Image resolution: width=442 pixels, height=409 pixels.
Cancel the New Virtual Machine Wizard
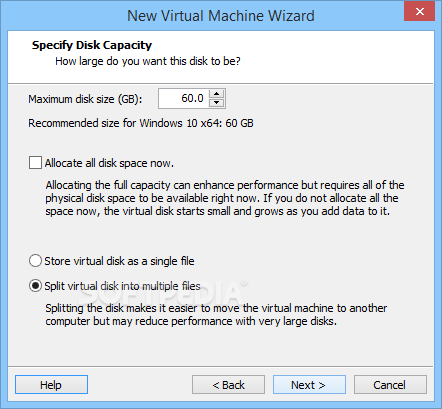390,385
